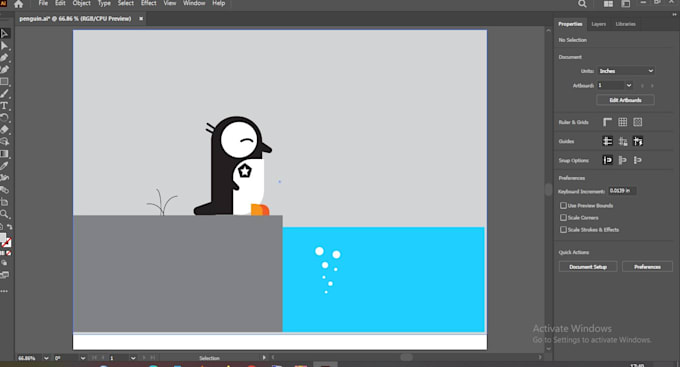Select the Properties tab
The height and width of the screenshot is (367, 680).
click(570, 24)
